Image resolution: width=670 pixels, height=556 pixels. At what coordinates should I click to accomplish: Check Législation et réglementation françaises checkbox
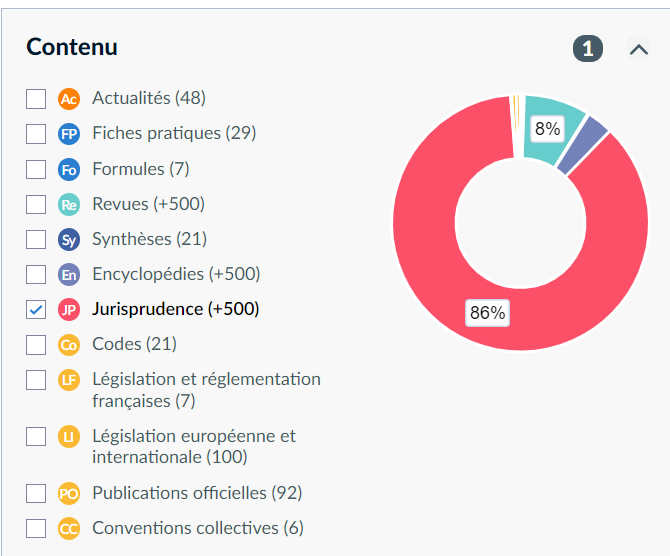point(36,380)
